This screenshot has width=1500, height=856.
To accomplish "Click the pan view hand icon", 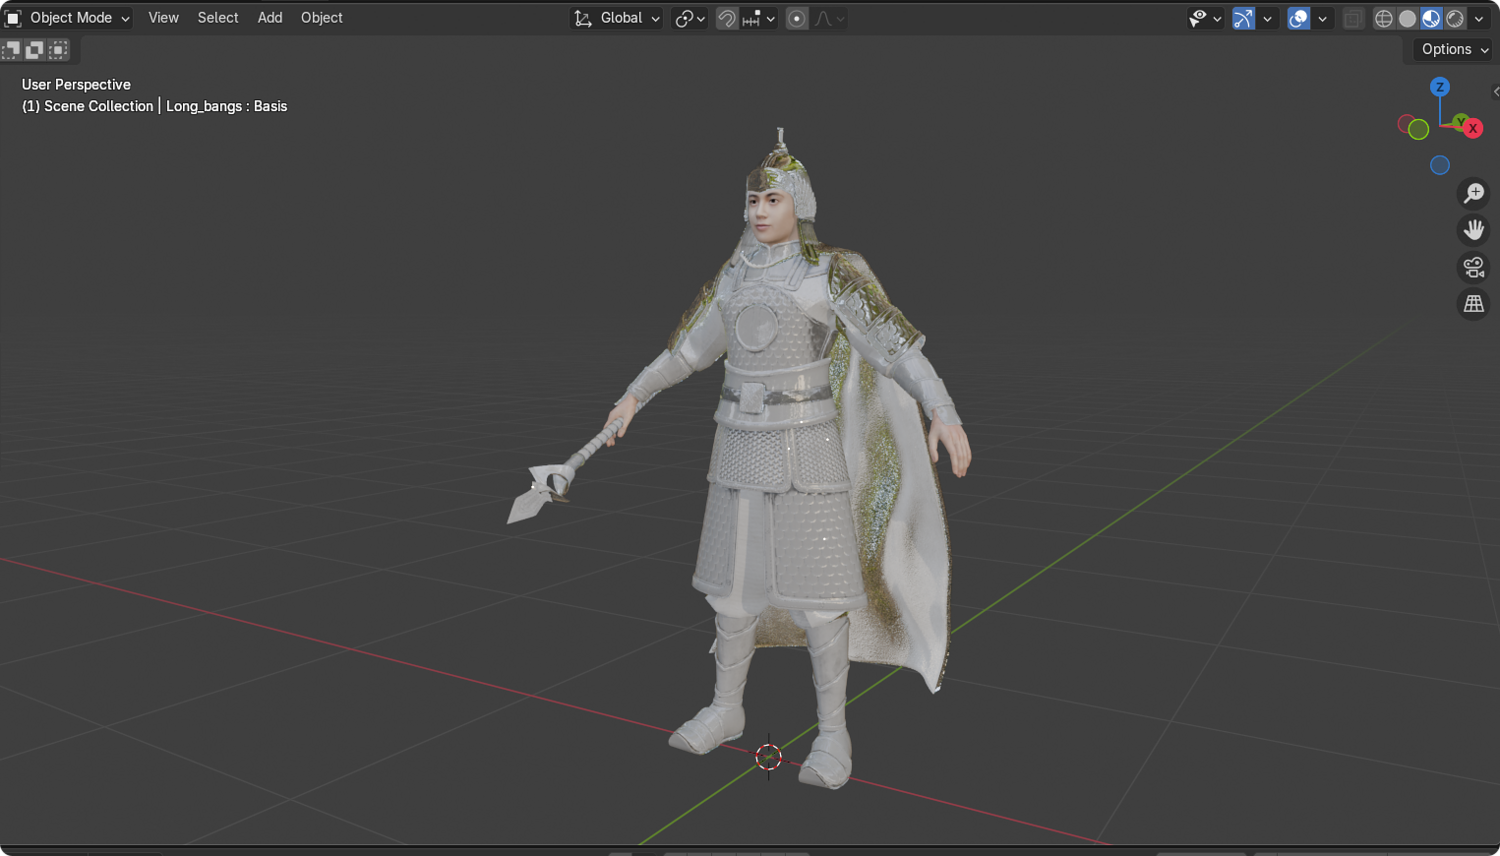I will [1474, 230].
